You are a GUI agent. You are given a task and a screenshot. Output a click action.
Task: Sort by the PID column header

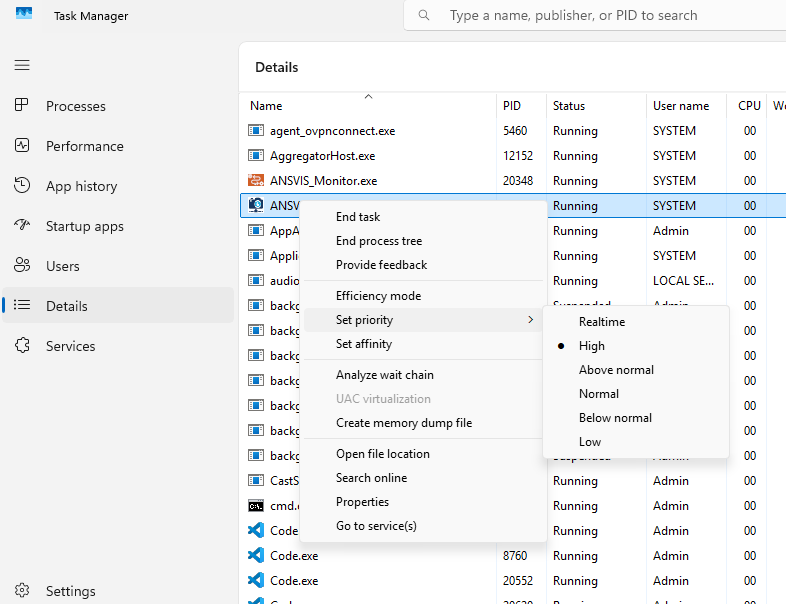512,106
